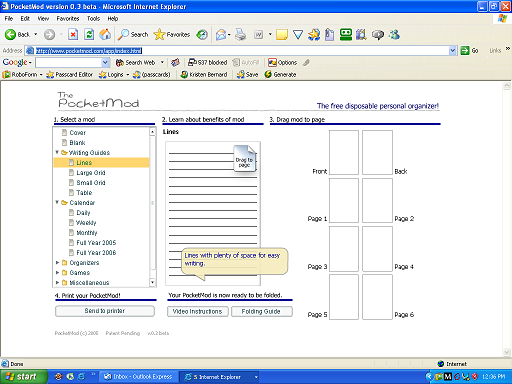Open the 5 Internet Explorer taskbar group
The image size is (512, 384).
[220, 377]
